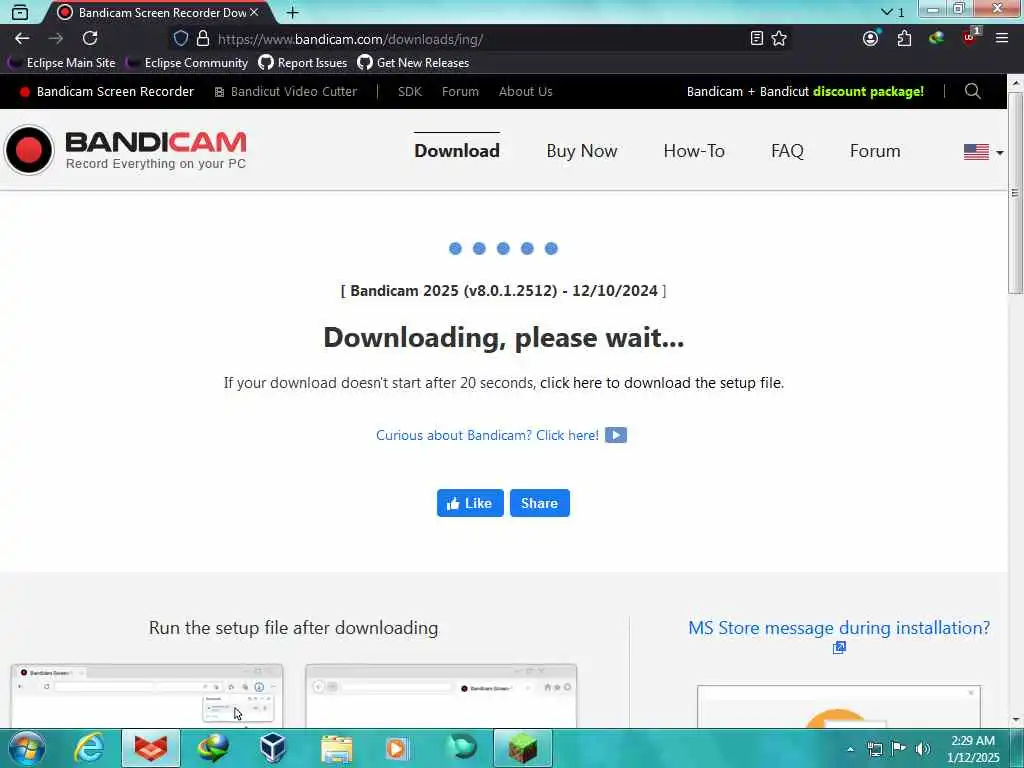Launch Internet Explorer from taskbar
This screenshot has width=1024, height=768.
[89, 748]
